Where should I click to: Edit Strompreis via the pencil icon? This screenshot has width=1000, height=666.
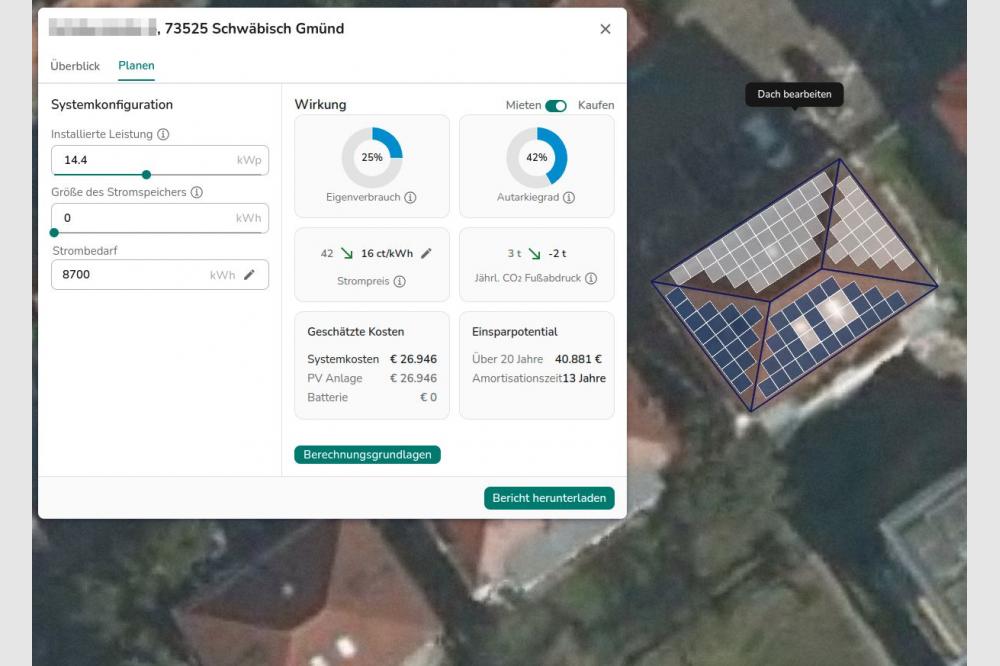[x=428, y=253]
